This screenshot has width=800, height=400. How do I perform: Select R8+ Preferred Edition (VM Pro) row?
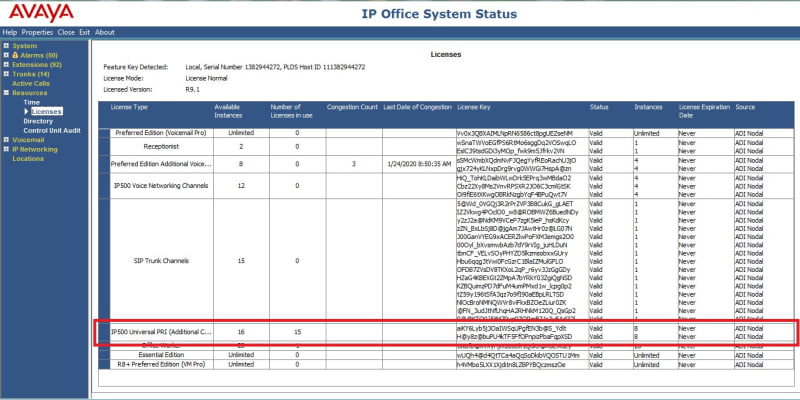pyautogui.click(x=446, y=364)
